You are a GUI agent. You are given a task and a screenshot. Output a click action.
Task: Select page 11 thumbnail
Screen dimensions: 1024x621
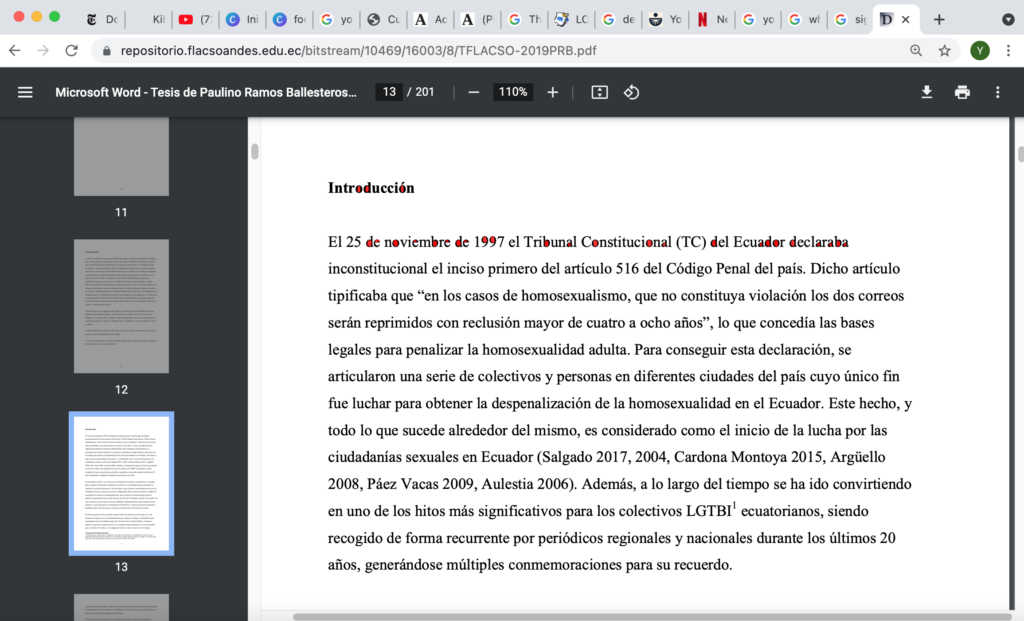(x=121, y=157)
